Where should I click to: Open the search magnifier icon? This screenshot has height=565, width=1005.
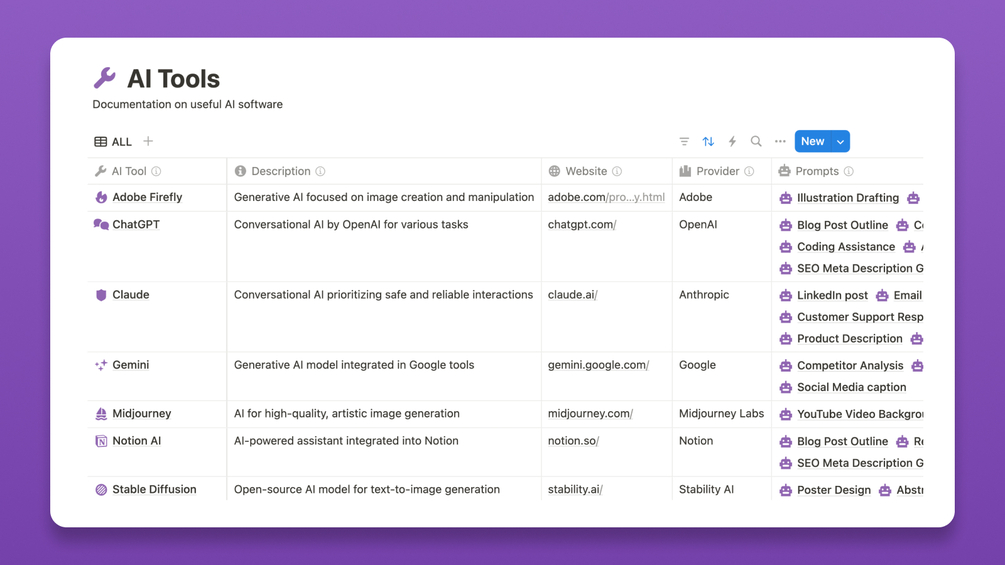click(756, 142)
